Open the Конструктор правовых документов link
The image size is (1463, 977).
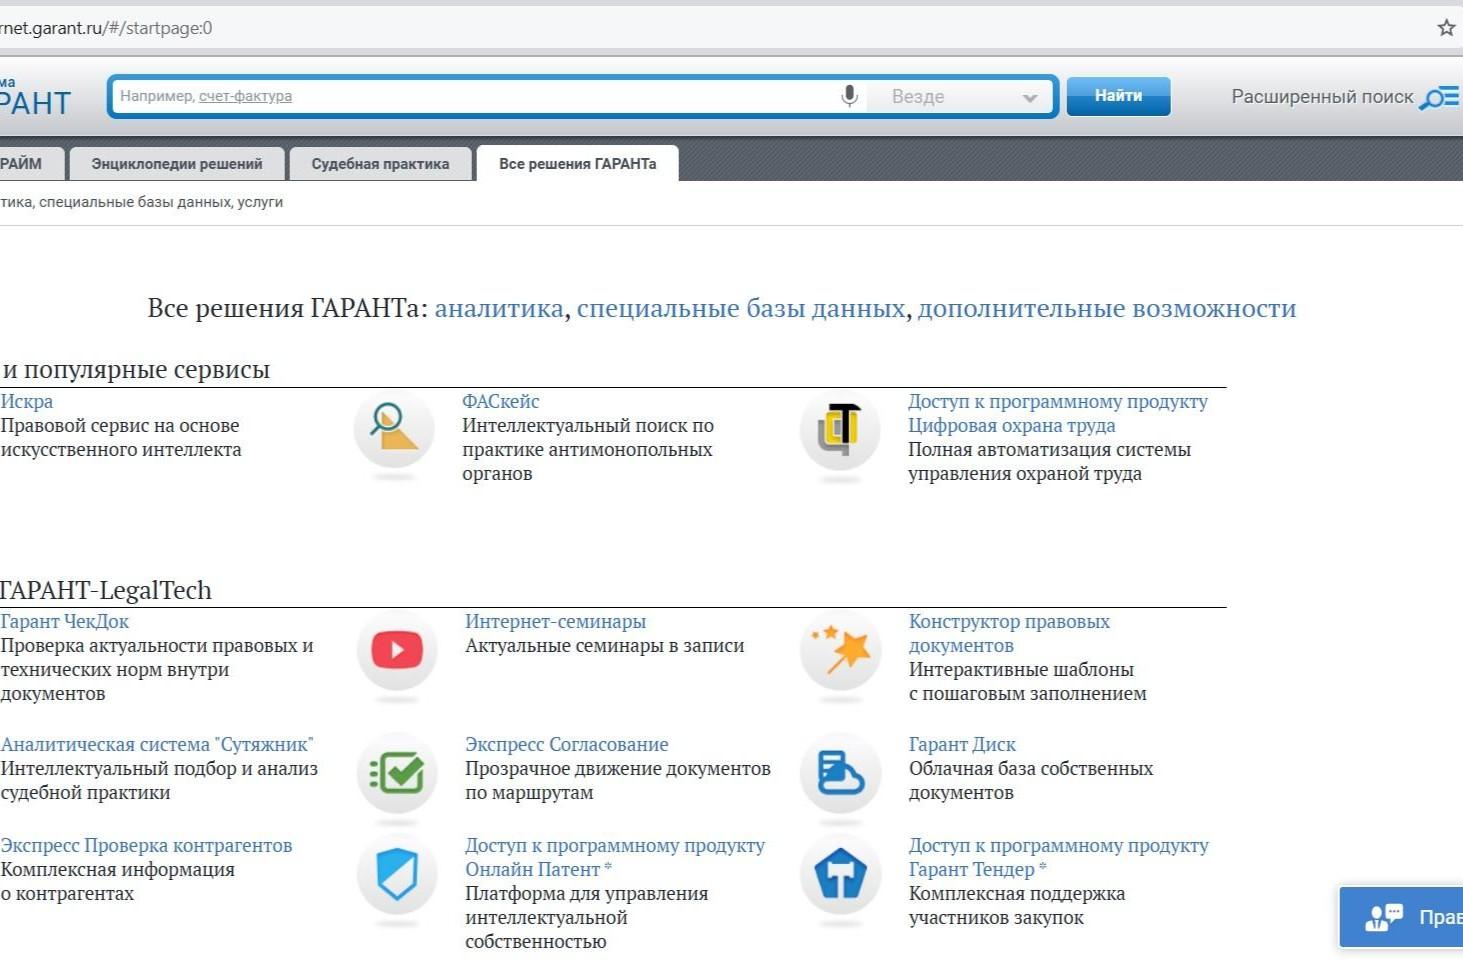point(1009,633)
